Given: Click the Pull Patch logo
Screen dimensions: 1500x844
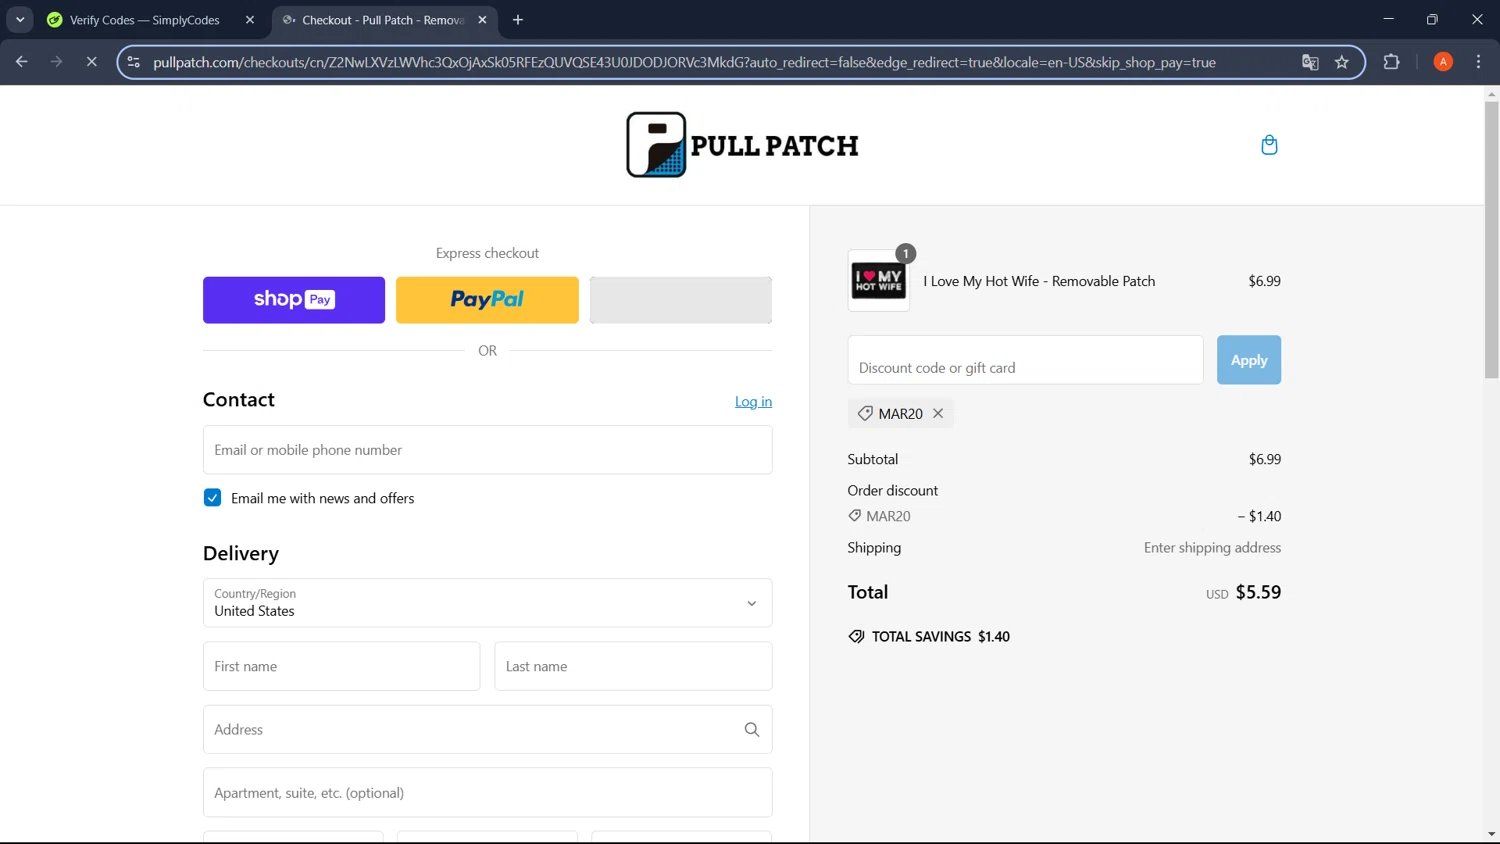Looking at the screenshot, I should tap(742, 145).
